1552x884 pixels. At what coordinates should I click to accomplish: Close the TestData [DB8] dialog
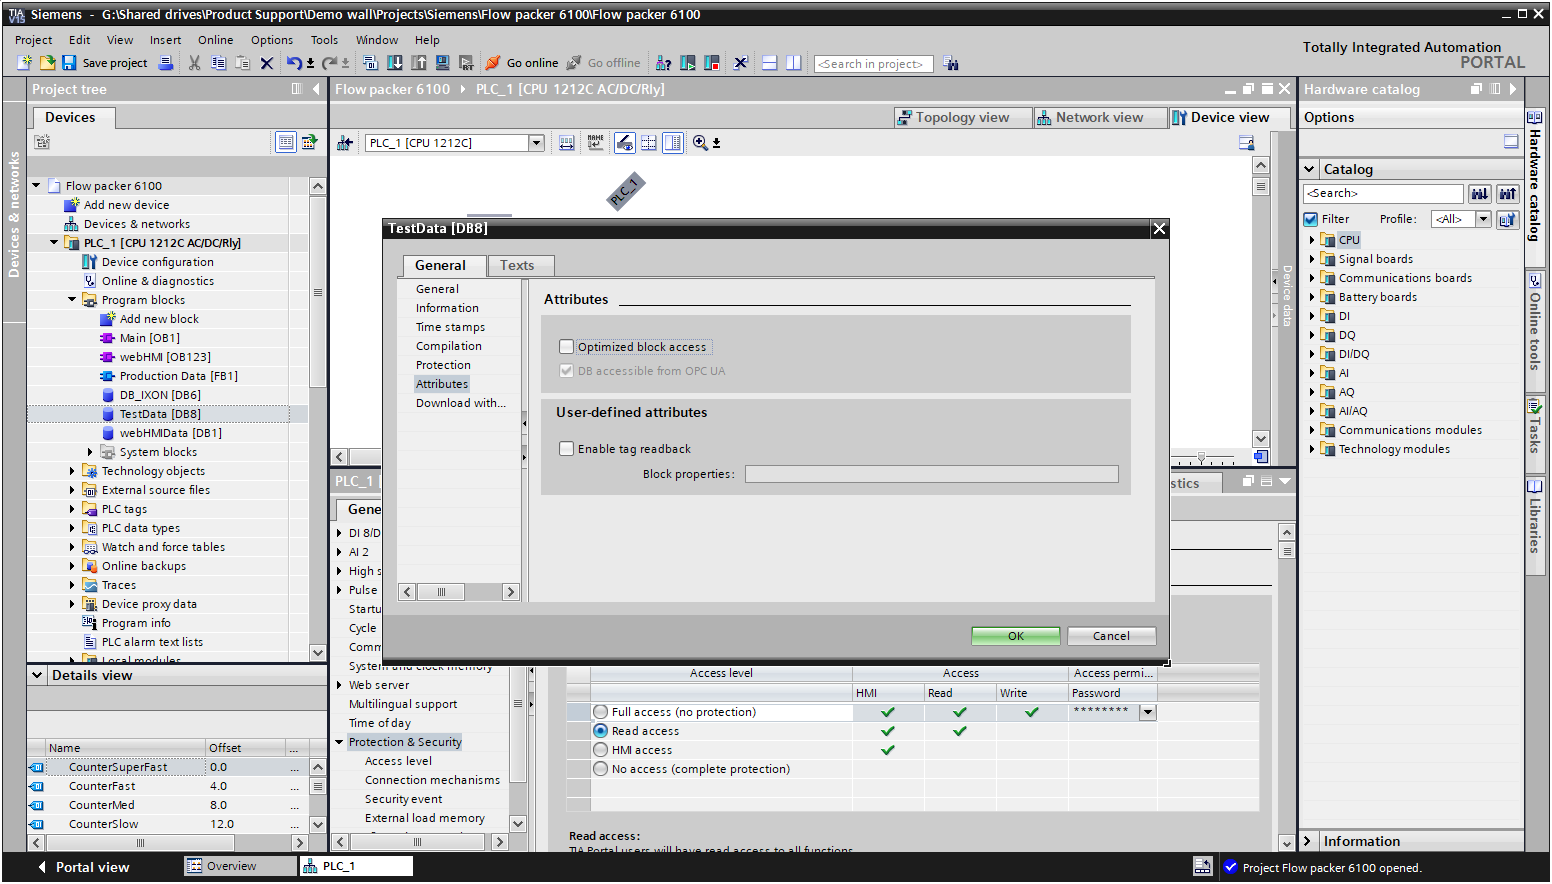1159,229
